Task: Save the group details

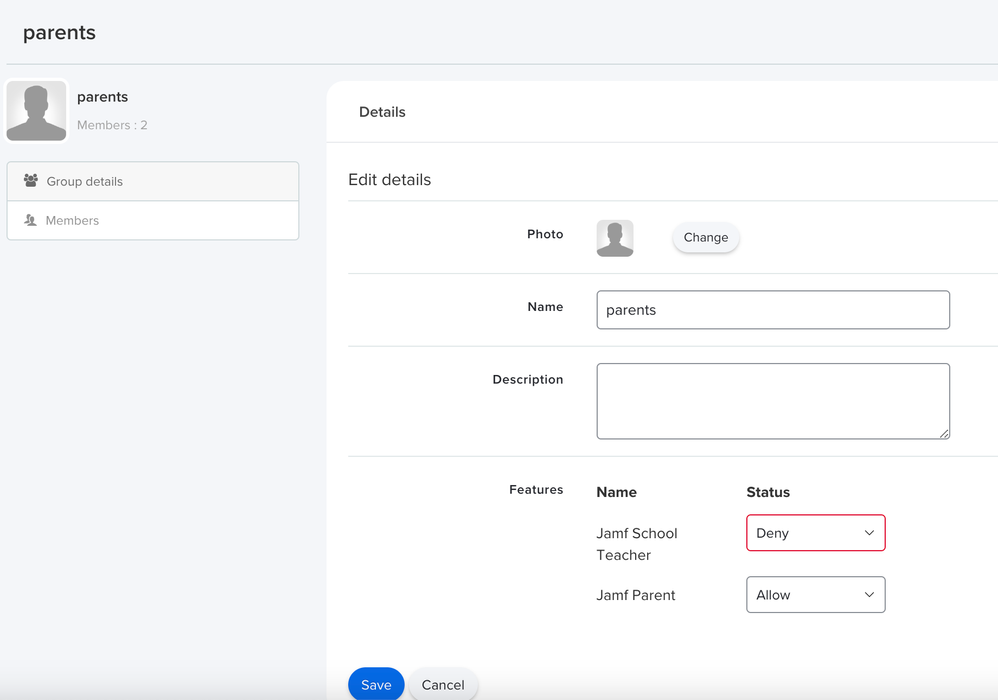Action: (x=376, y=684)
